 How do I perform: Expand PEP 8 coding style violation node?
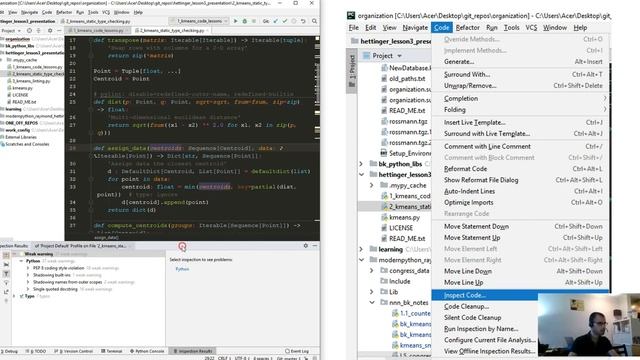tap(28, 268)
